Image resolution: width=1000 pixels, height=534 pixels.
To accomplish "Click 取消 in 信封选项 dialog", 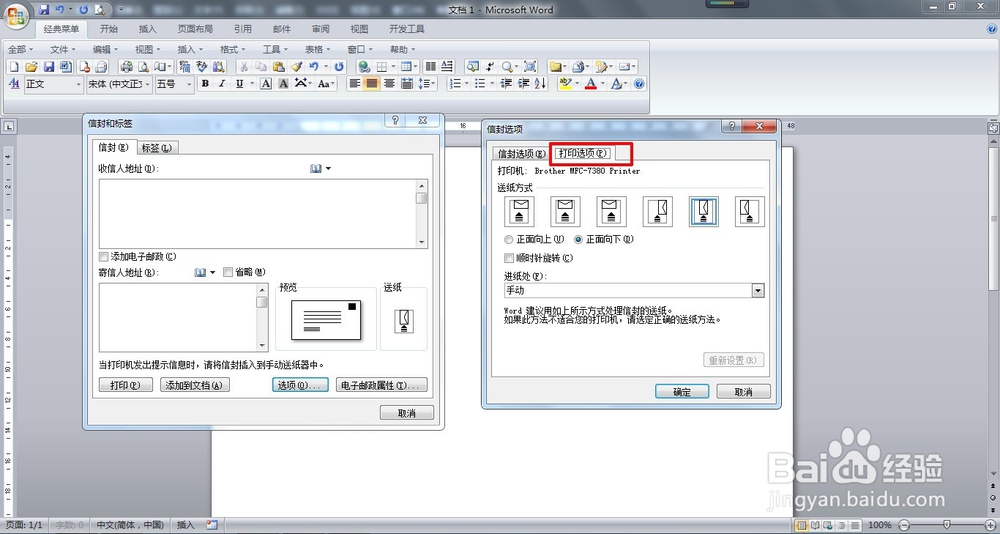I will pyautogui.click(x=744, y=392).
